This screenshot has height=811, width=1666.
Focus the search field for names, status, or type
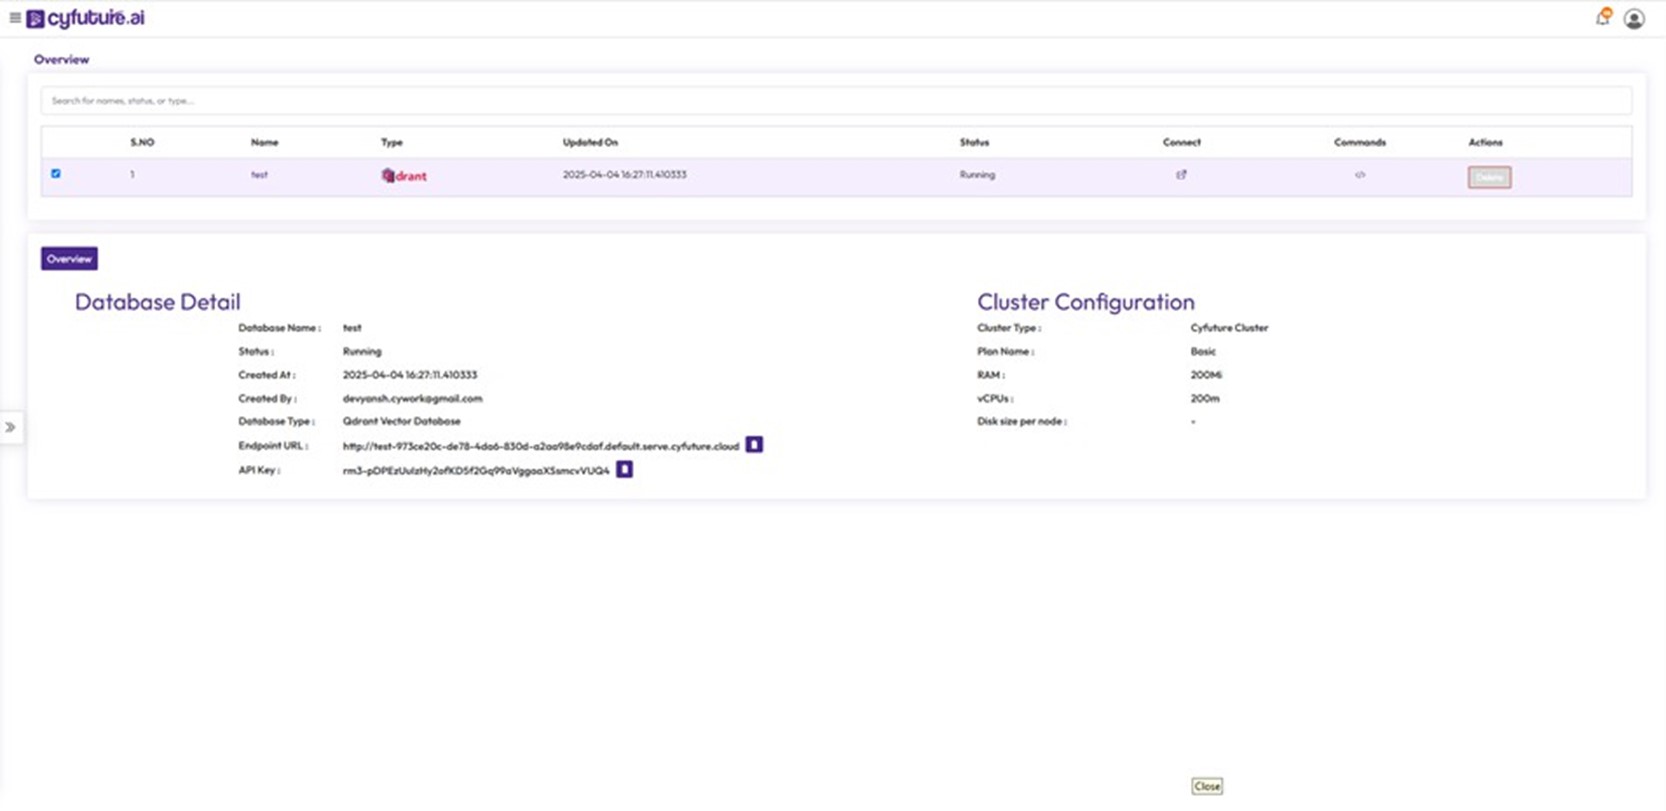click(x=836, y=101)
